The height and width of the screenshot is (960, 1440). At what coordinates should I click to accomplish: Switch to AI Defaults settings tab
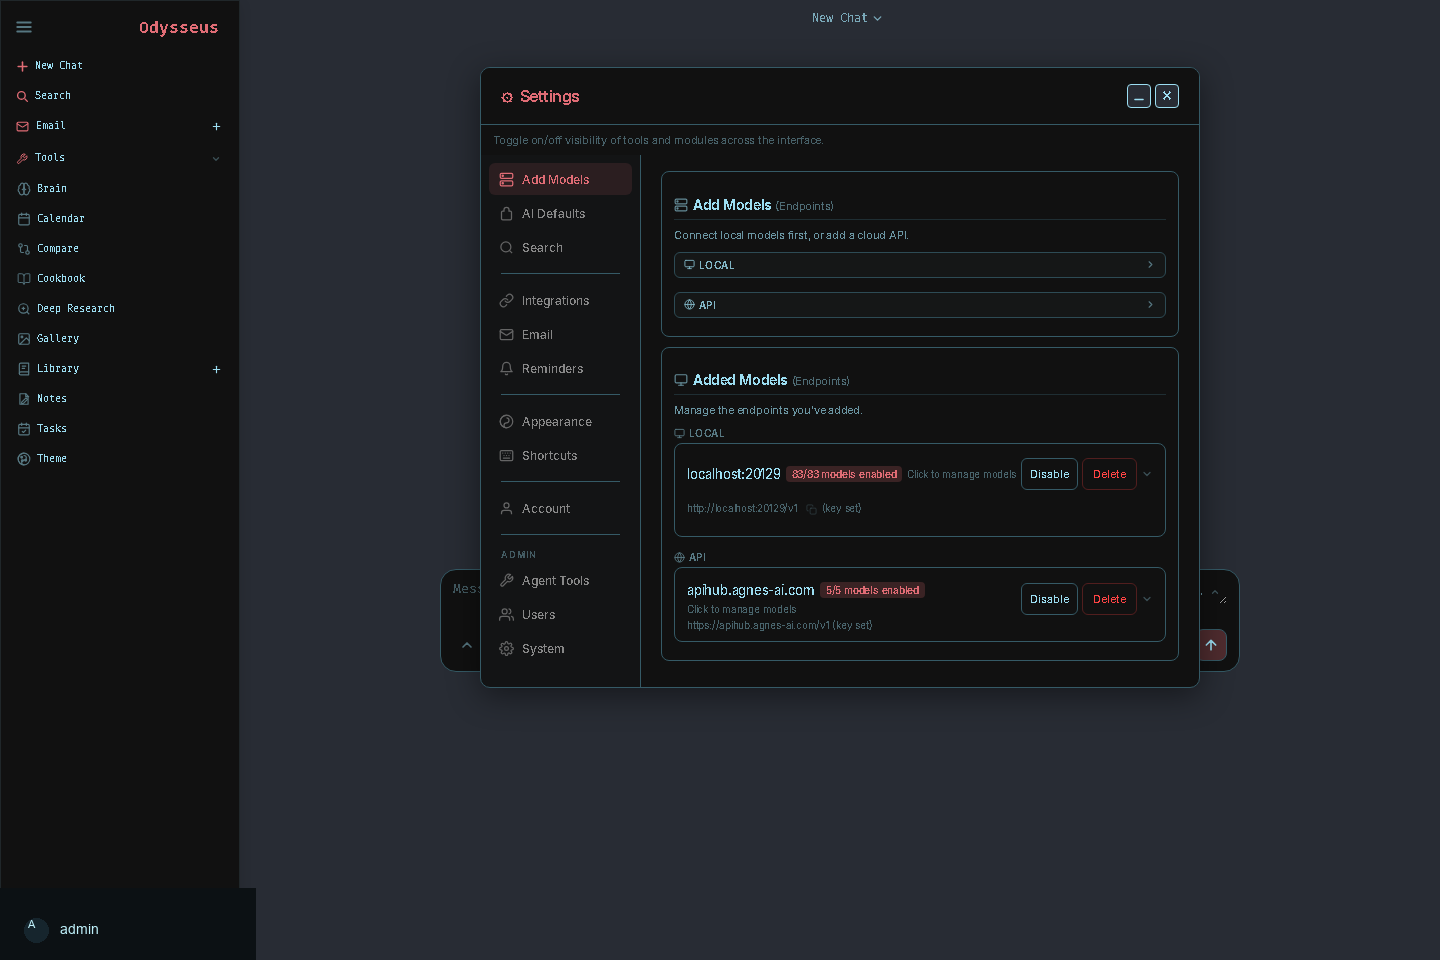tap(560, 213)
